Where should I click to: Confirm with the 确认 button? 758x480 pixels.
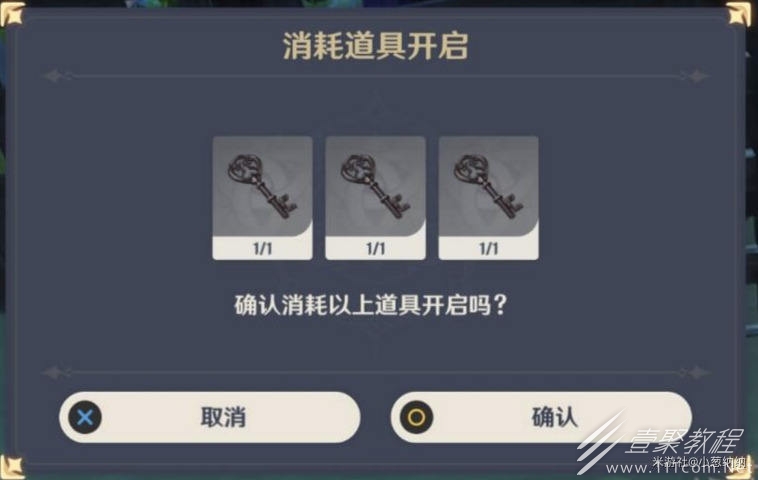click(x=541, y=417)
